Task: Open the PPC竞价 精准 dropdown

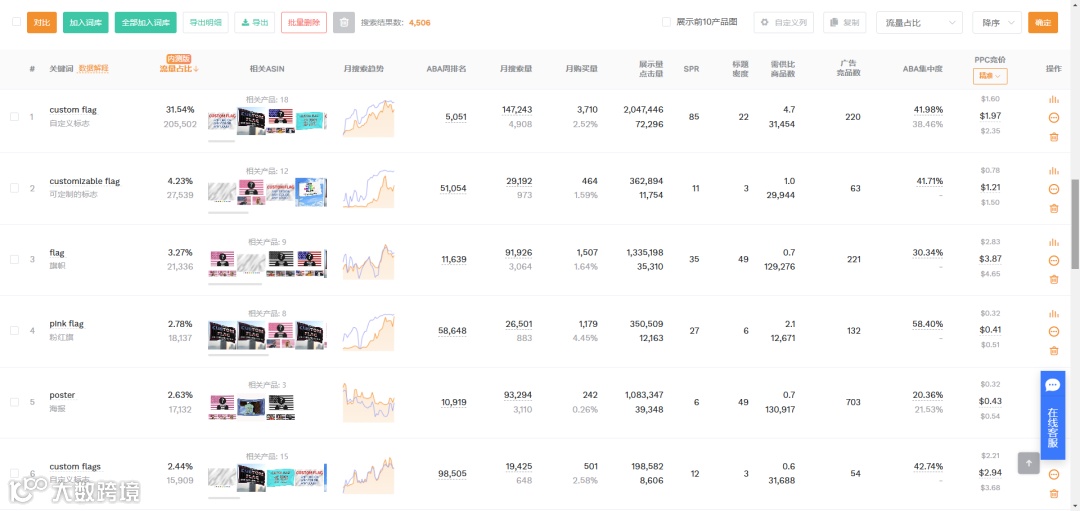Action: pyautogui.click(x=990, y=76)
